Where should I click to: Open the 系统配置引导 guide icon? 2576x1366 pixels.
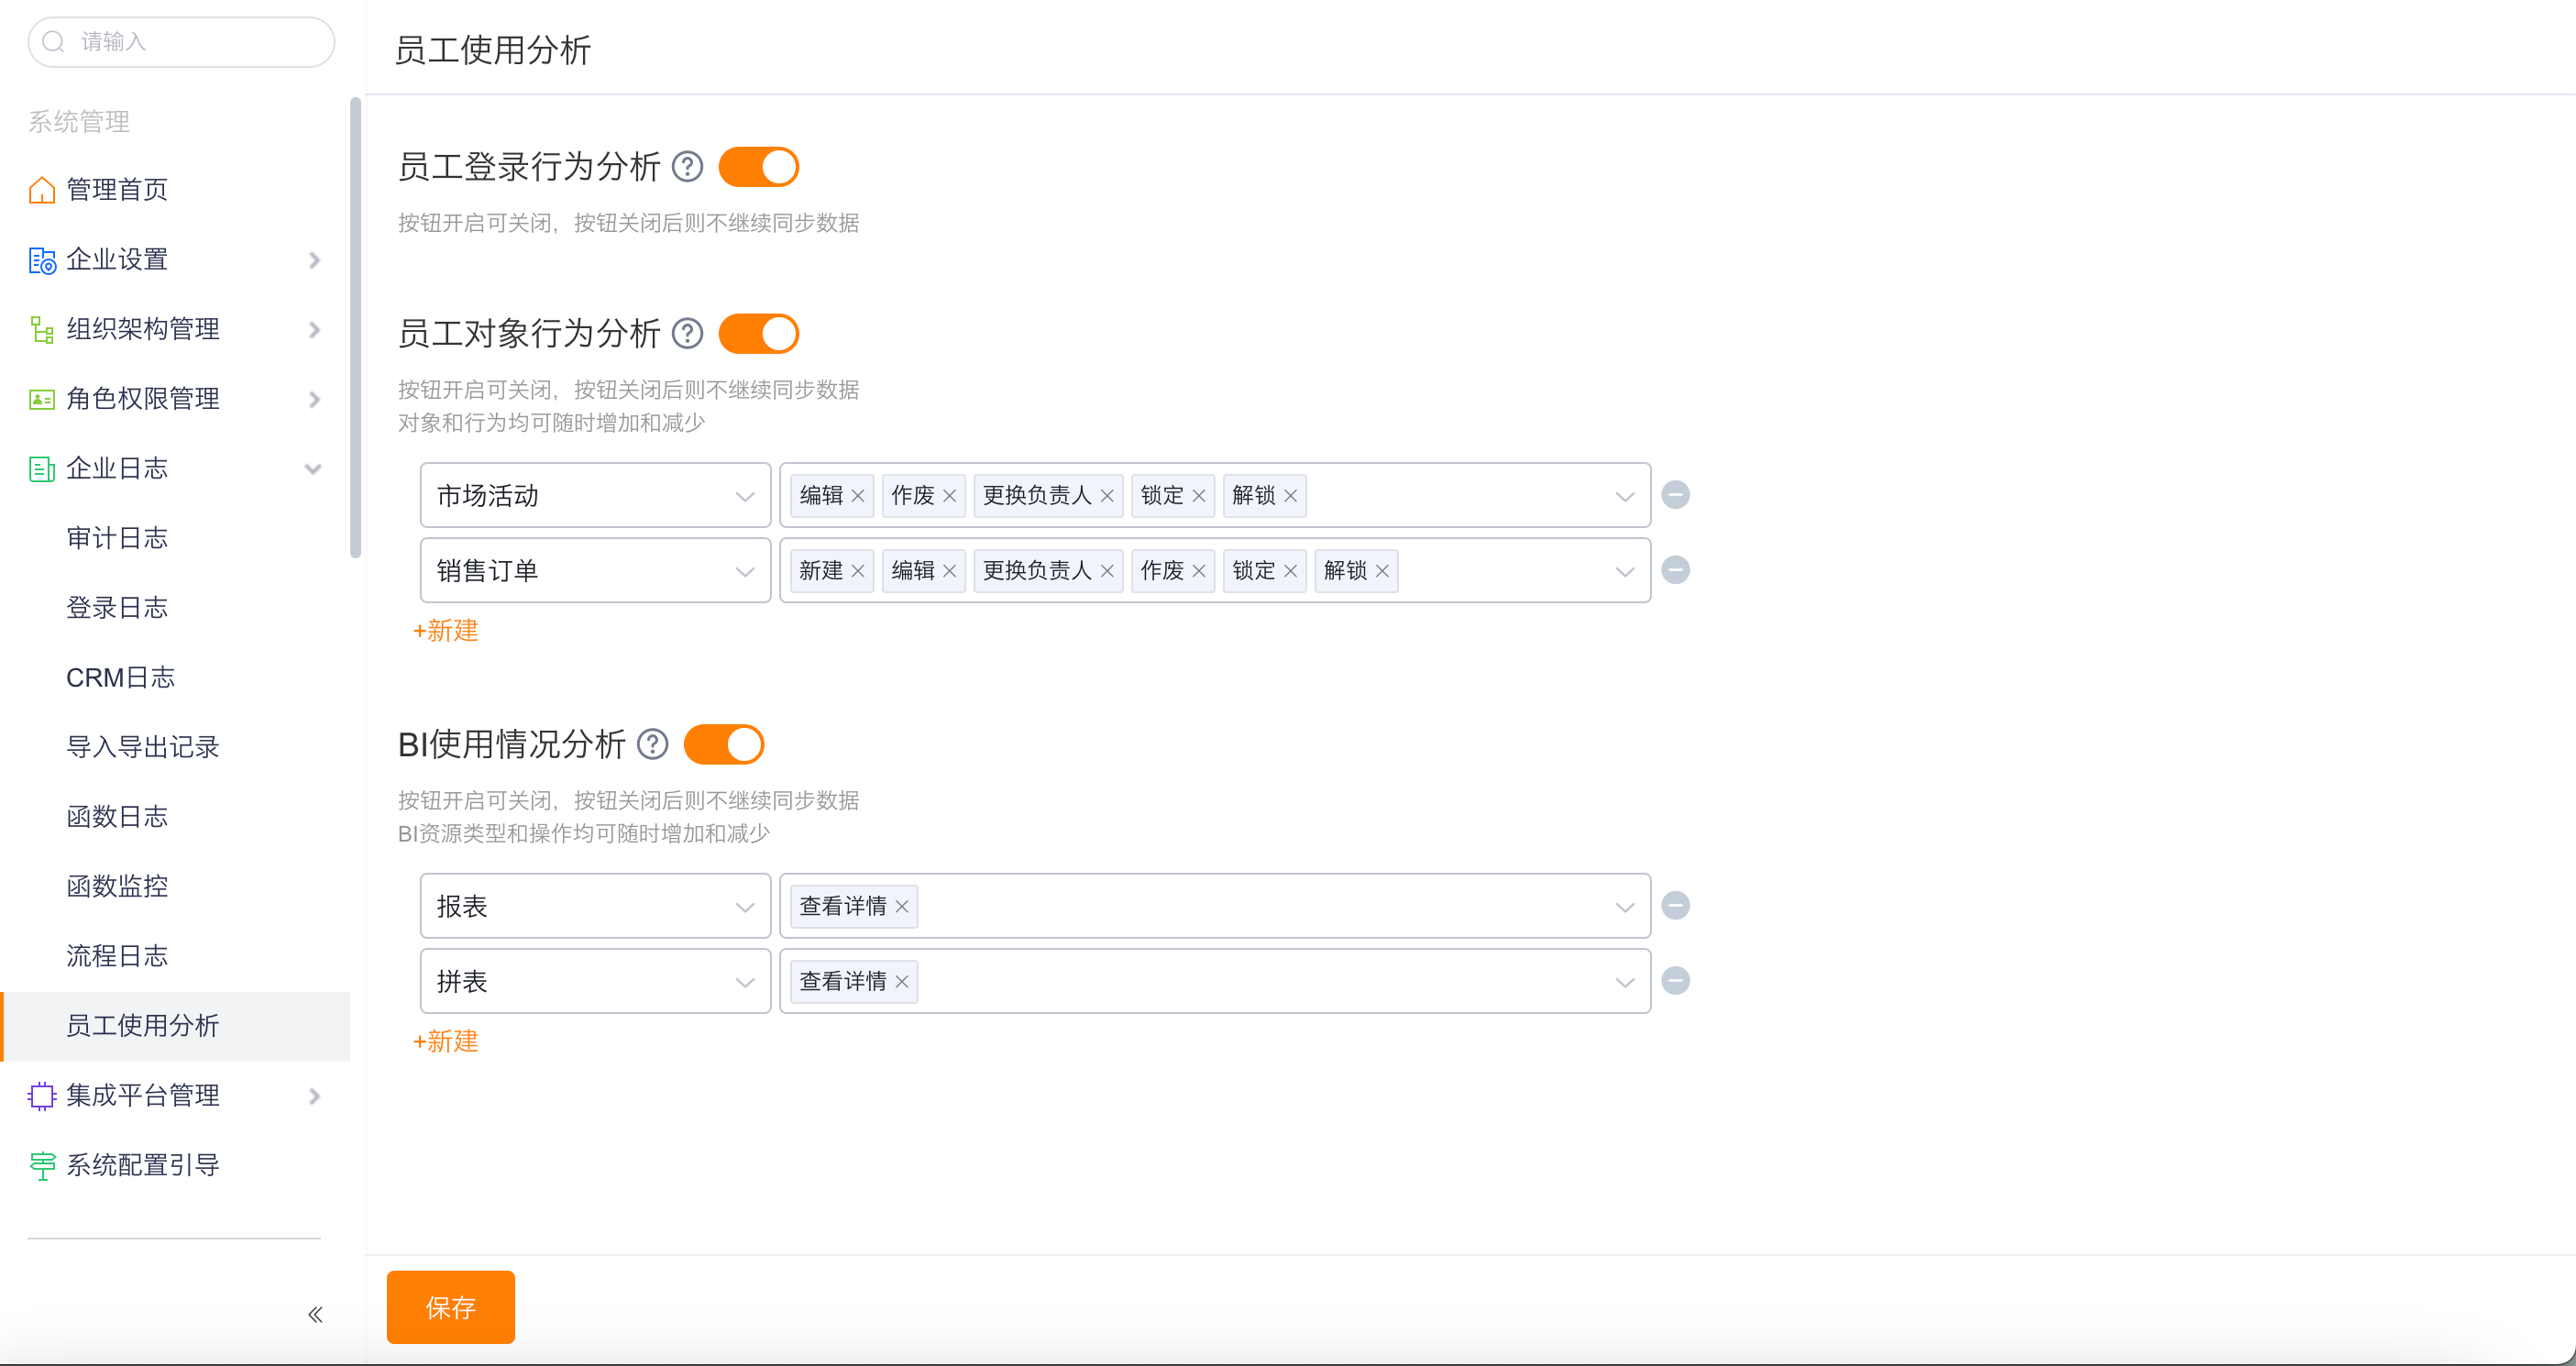[x=41, y=1164]
